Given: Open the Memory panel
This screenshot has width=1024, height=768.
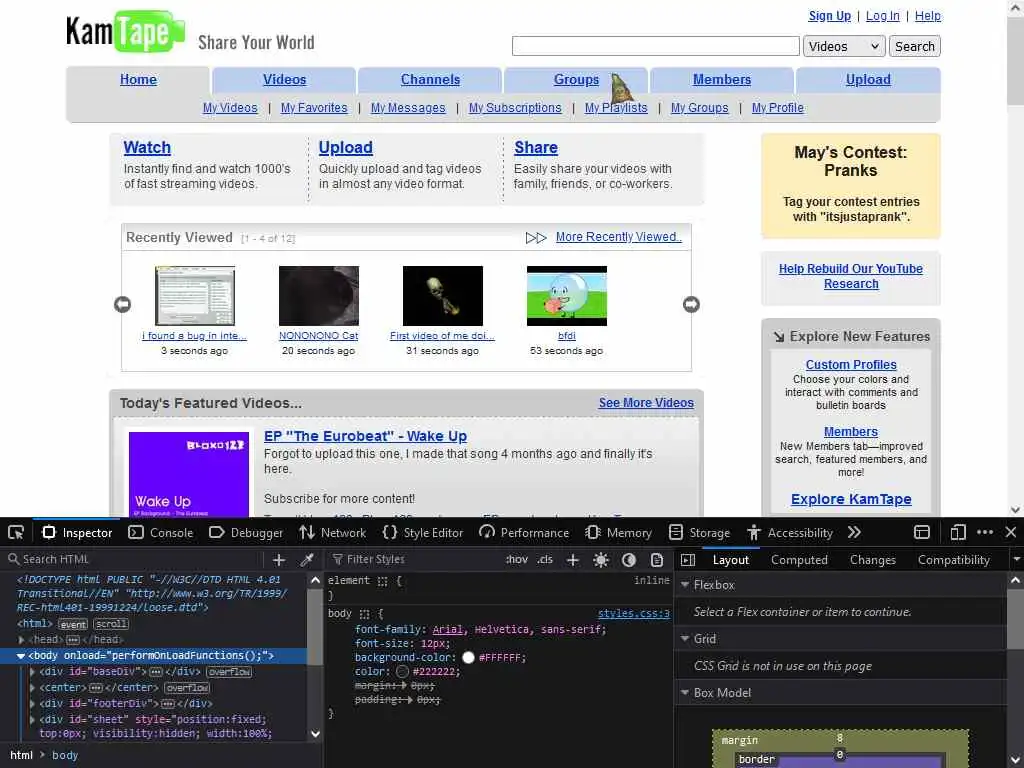Looking at the screenshot, I should coord(618,533).
